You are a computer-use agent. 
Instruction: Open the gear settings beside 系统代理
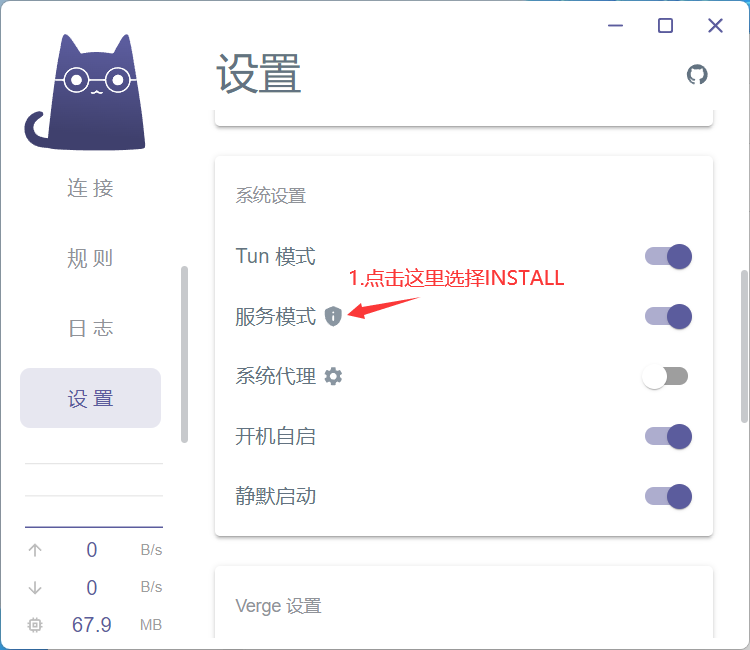333,376
